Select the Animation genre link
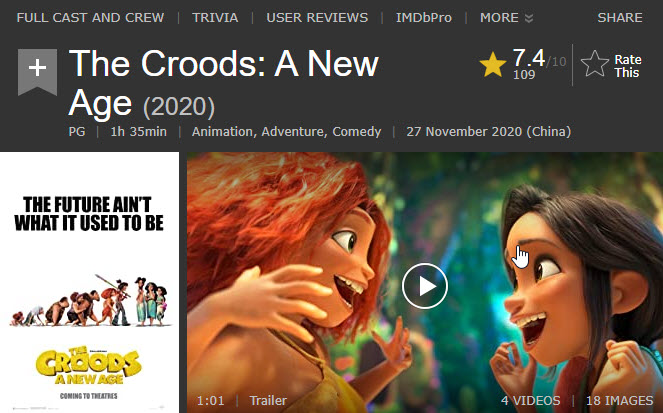The image size is (663, 413). coord(223,131)
